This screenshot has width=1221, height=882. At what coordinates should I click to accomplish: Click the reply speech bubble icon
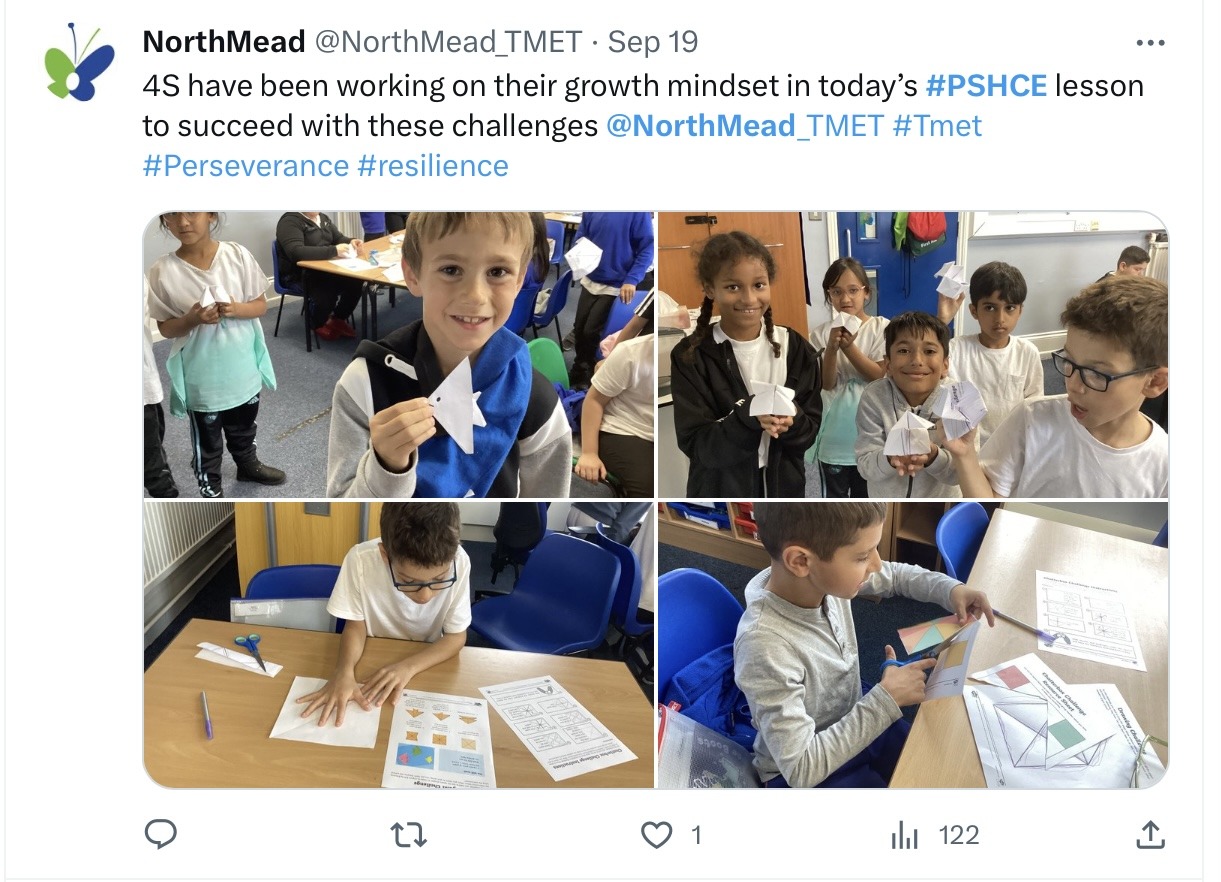[161, 834]
